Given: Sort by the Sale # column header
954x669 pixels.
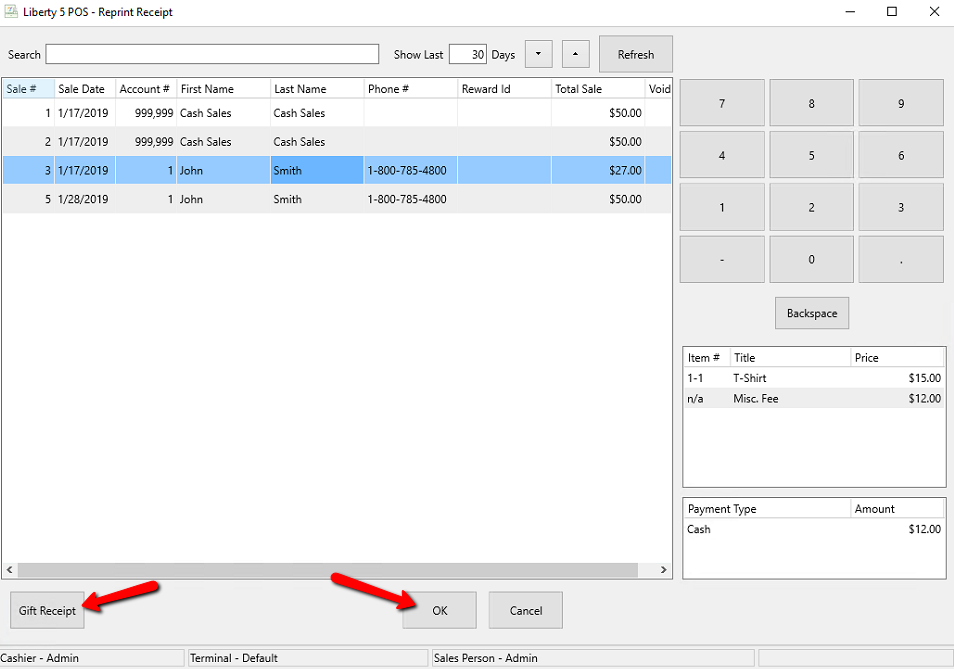Looking at the screenshot, I should tap(29, 89).
